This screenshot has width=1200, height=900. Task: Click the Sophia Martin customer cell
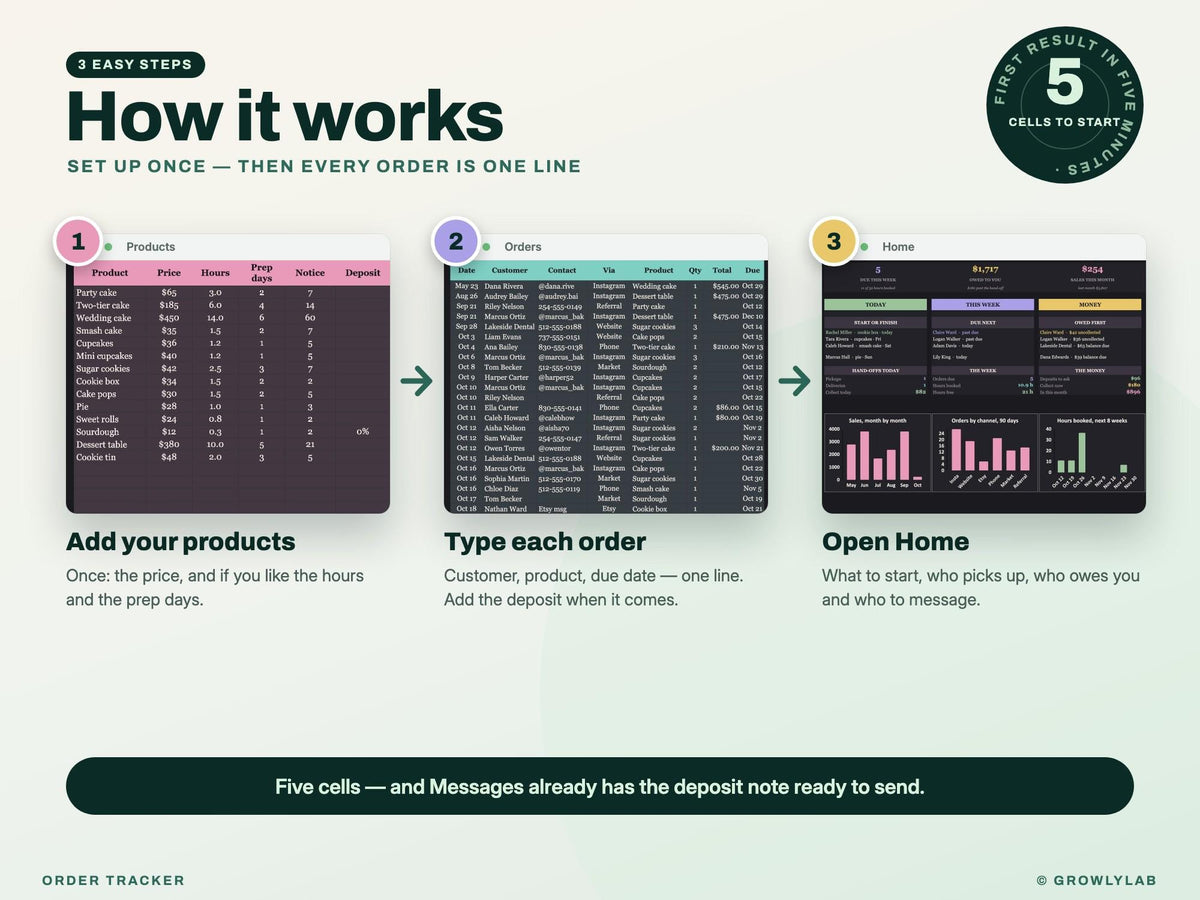[x=506, y=478]
